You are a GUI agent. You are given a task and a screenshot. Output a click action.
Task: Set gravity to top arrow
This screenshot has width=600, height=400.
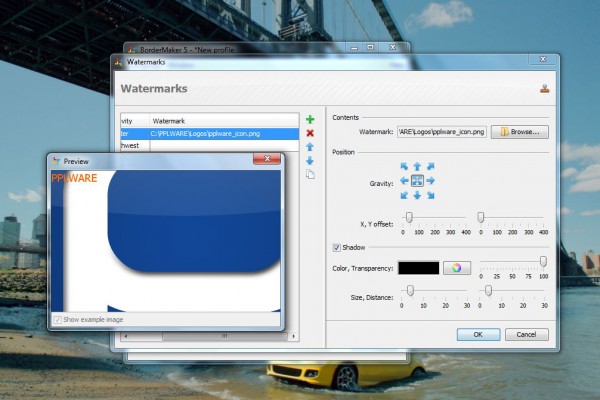click(x=417, y=167)
